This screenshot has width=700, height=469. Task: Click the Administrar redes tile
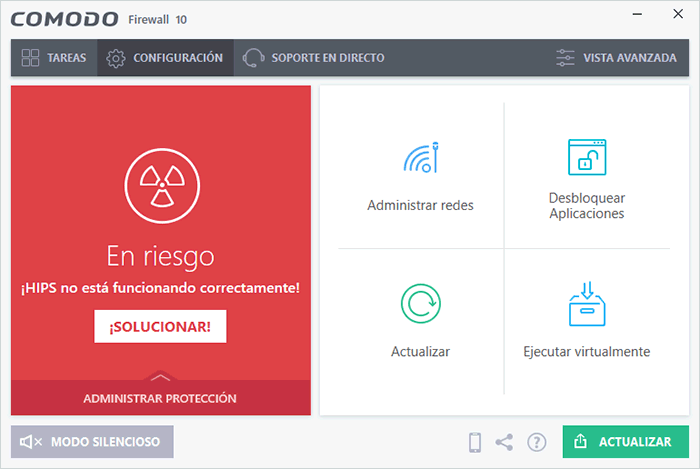421,175
